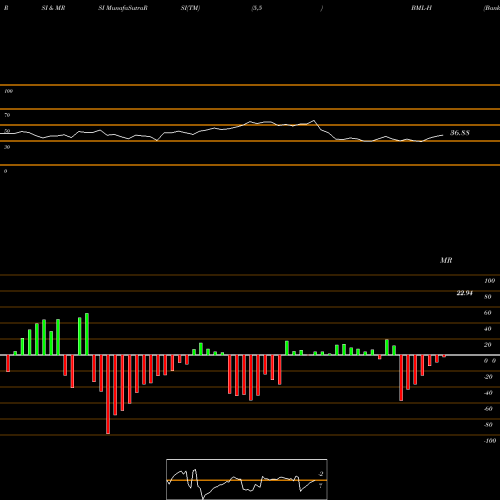
Task: Click the 'SI & MR' header label
Action: 53,8
